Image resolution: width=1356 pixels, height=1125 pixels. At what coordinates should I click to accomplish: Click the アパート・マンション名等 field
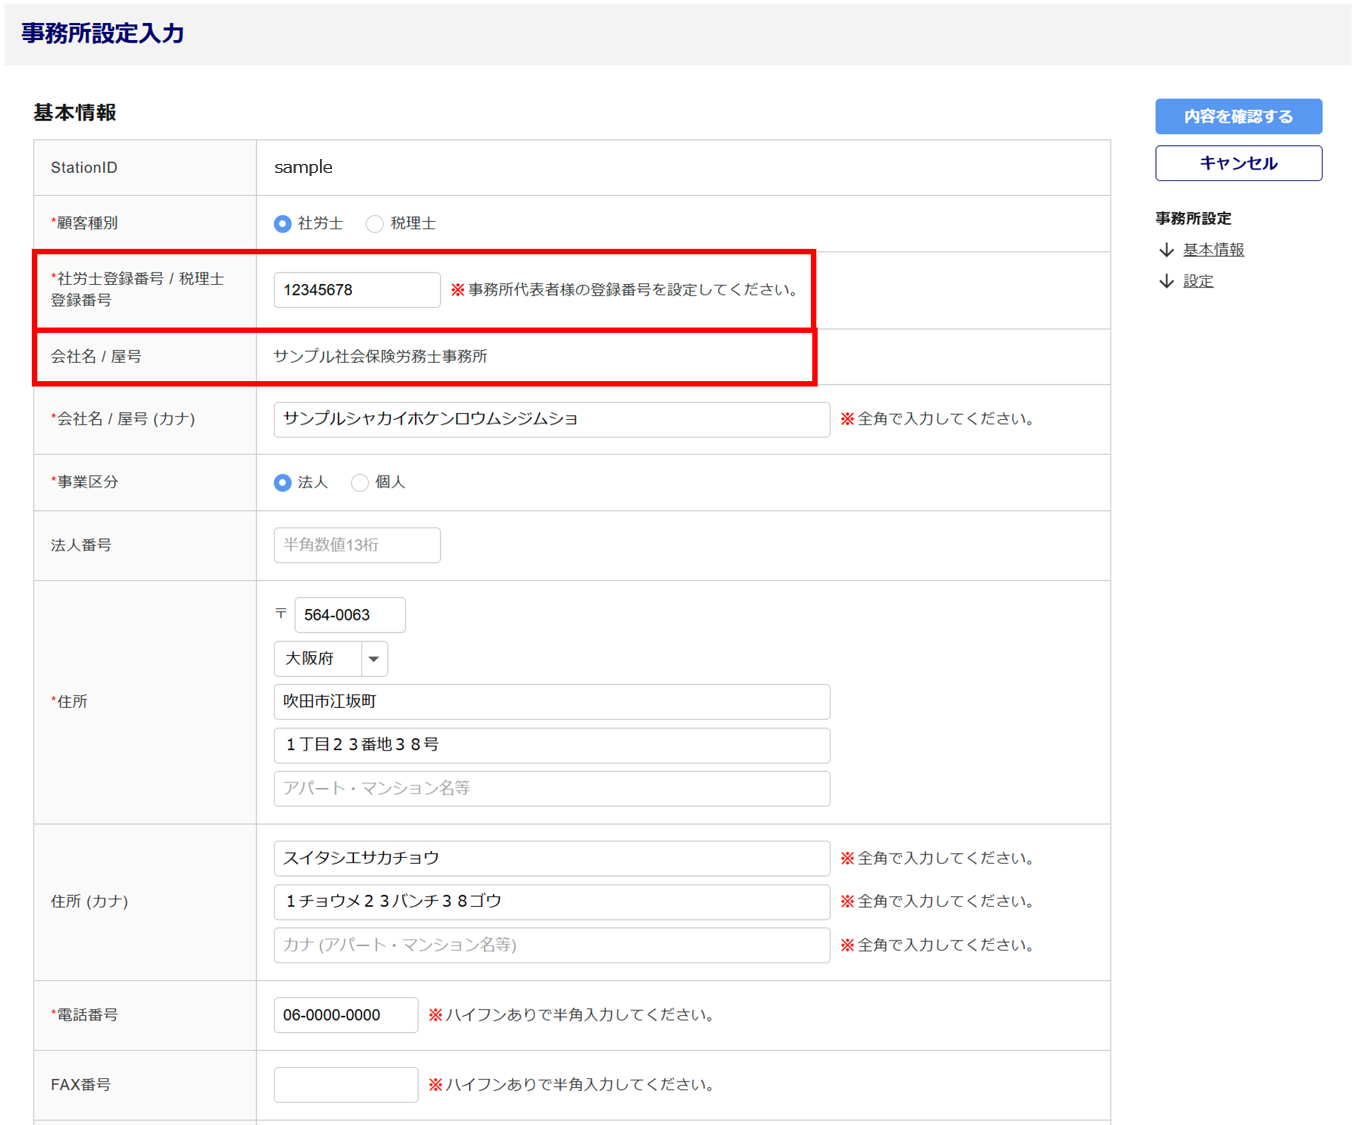click(551, 788)
